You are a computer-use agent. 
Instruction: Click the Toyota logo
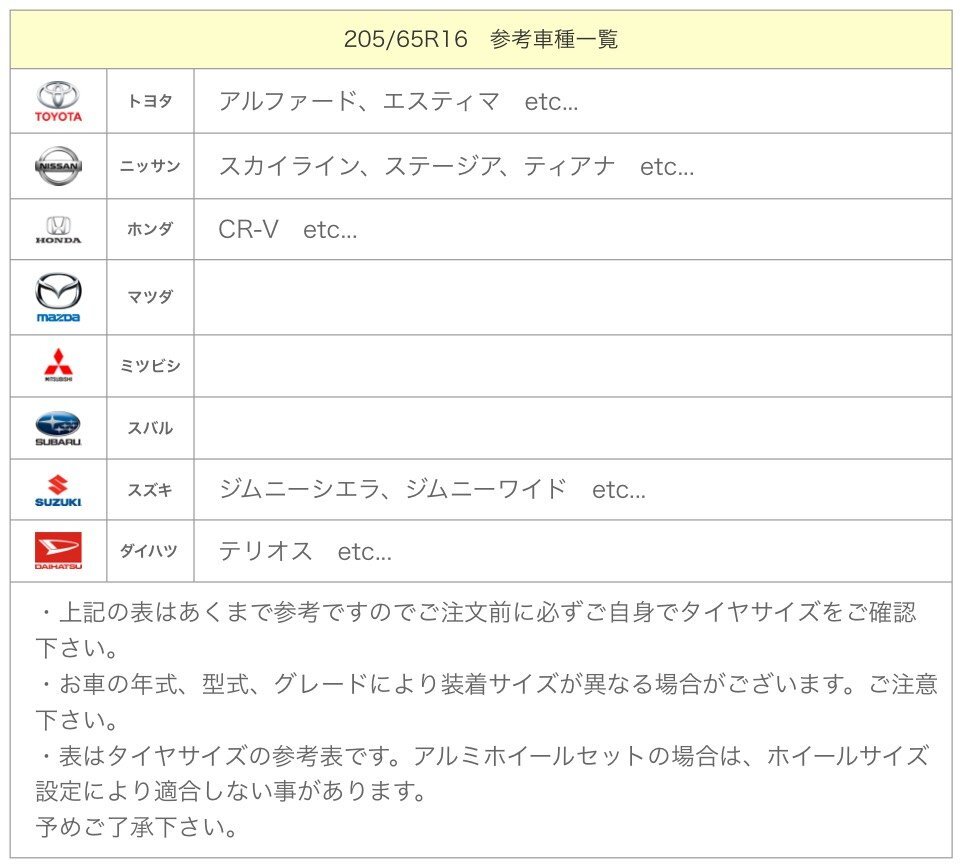[x=58, y=102]
